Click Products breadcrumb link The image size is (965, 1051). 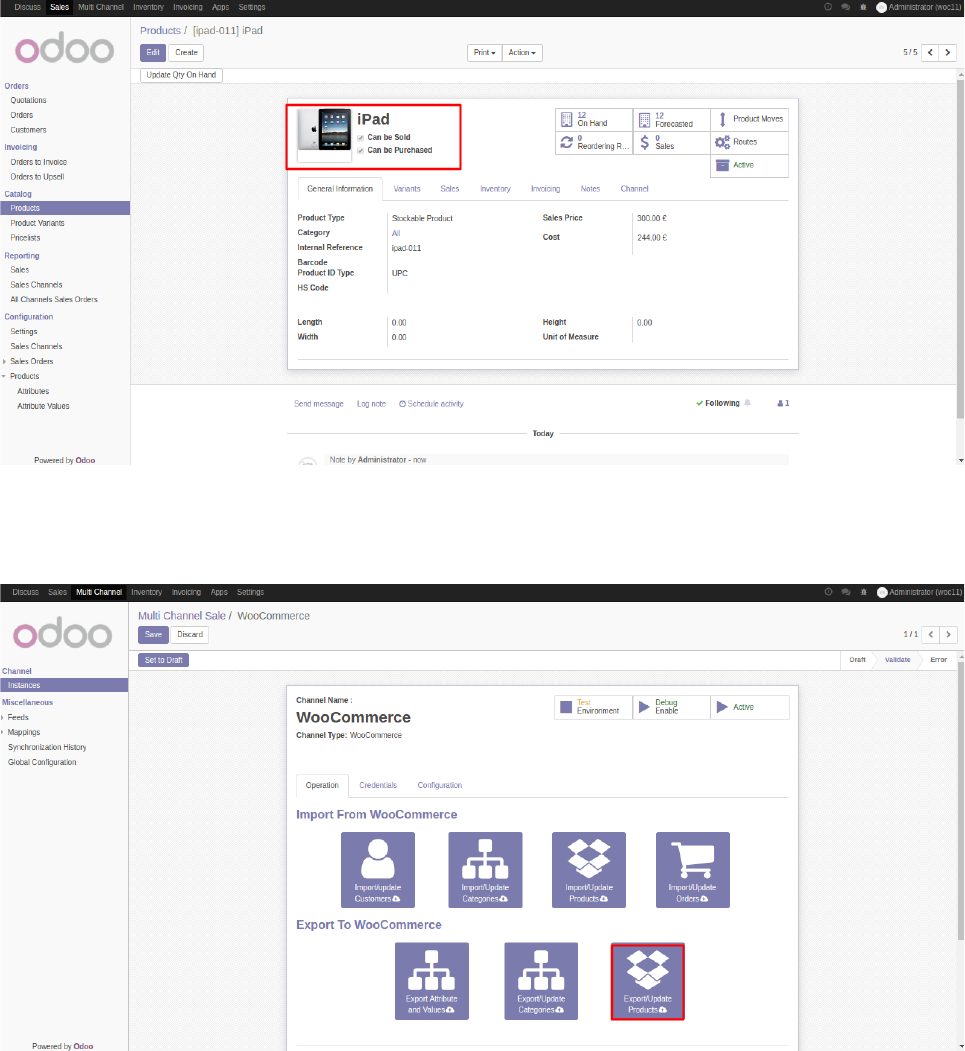click(160, 31)
